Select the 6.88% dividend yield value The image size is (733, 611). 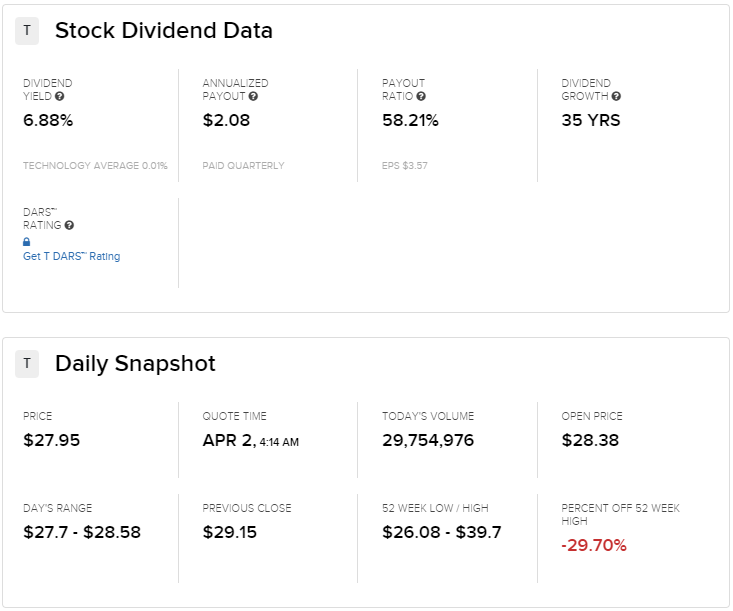tap(48, 121)
